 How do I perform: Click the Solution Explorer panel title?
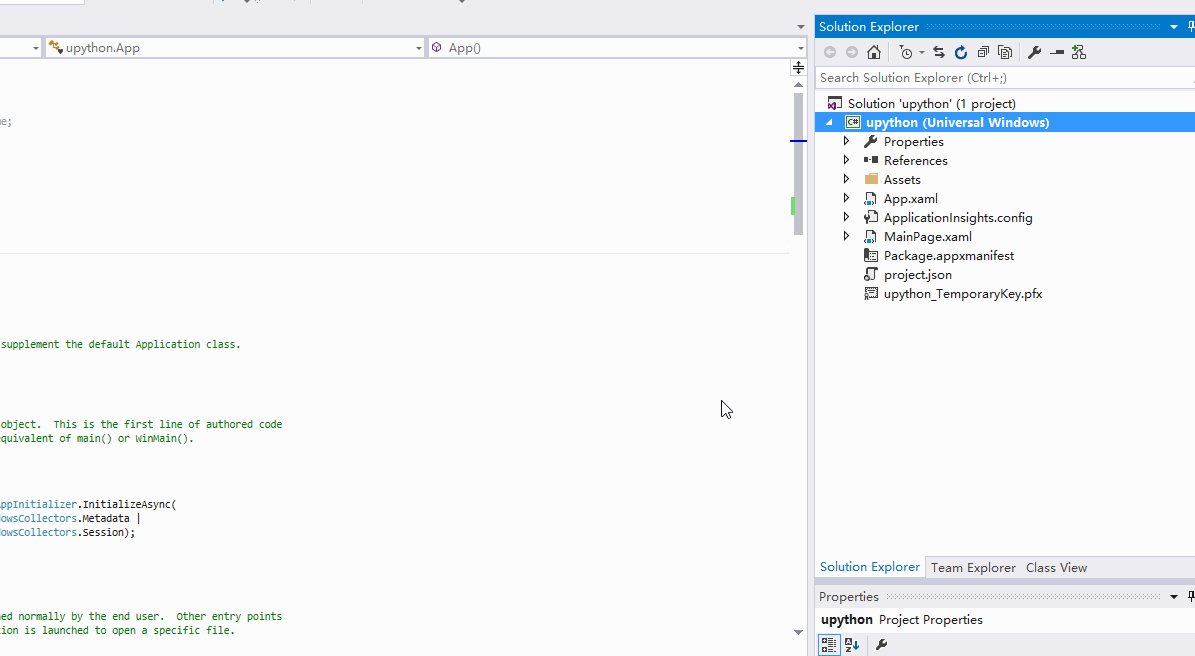869,27
